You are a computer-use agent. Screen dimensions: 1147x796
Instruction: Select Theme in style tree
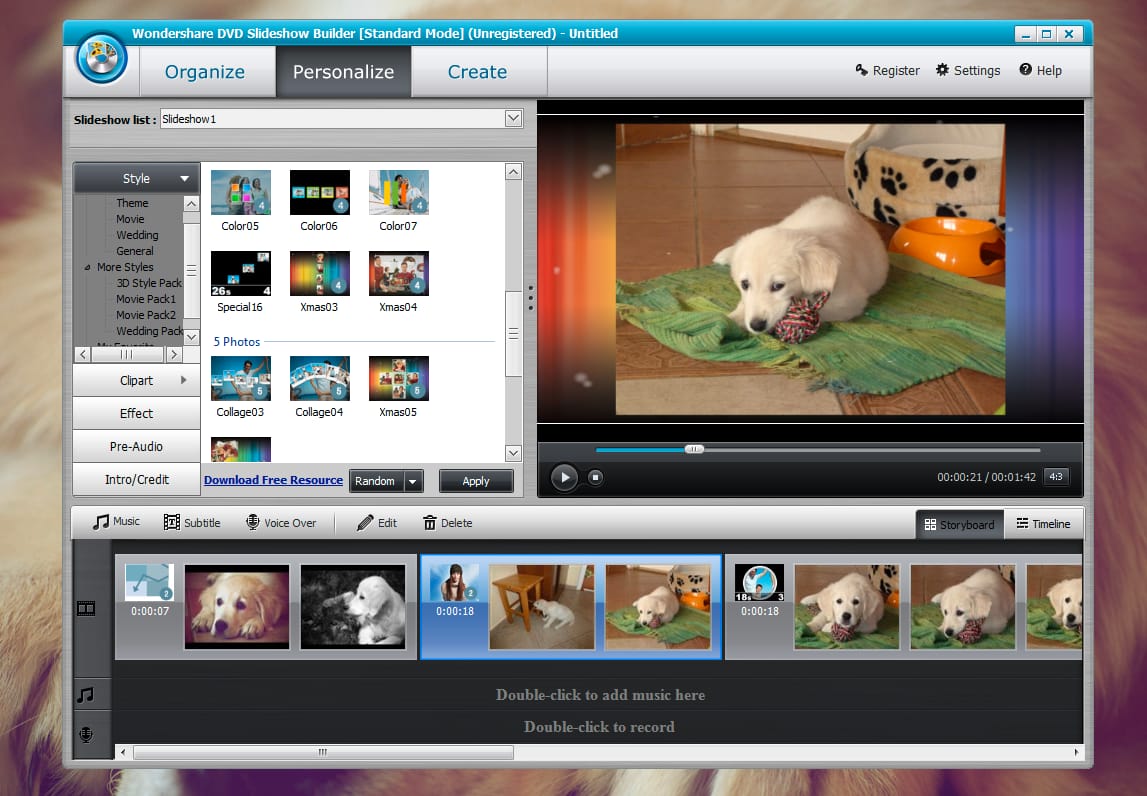pos(132,203)
